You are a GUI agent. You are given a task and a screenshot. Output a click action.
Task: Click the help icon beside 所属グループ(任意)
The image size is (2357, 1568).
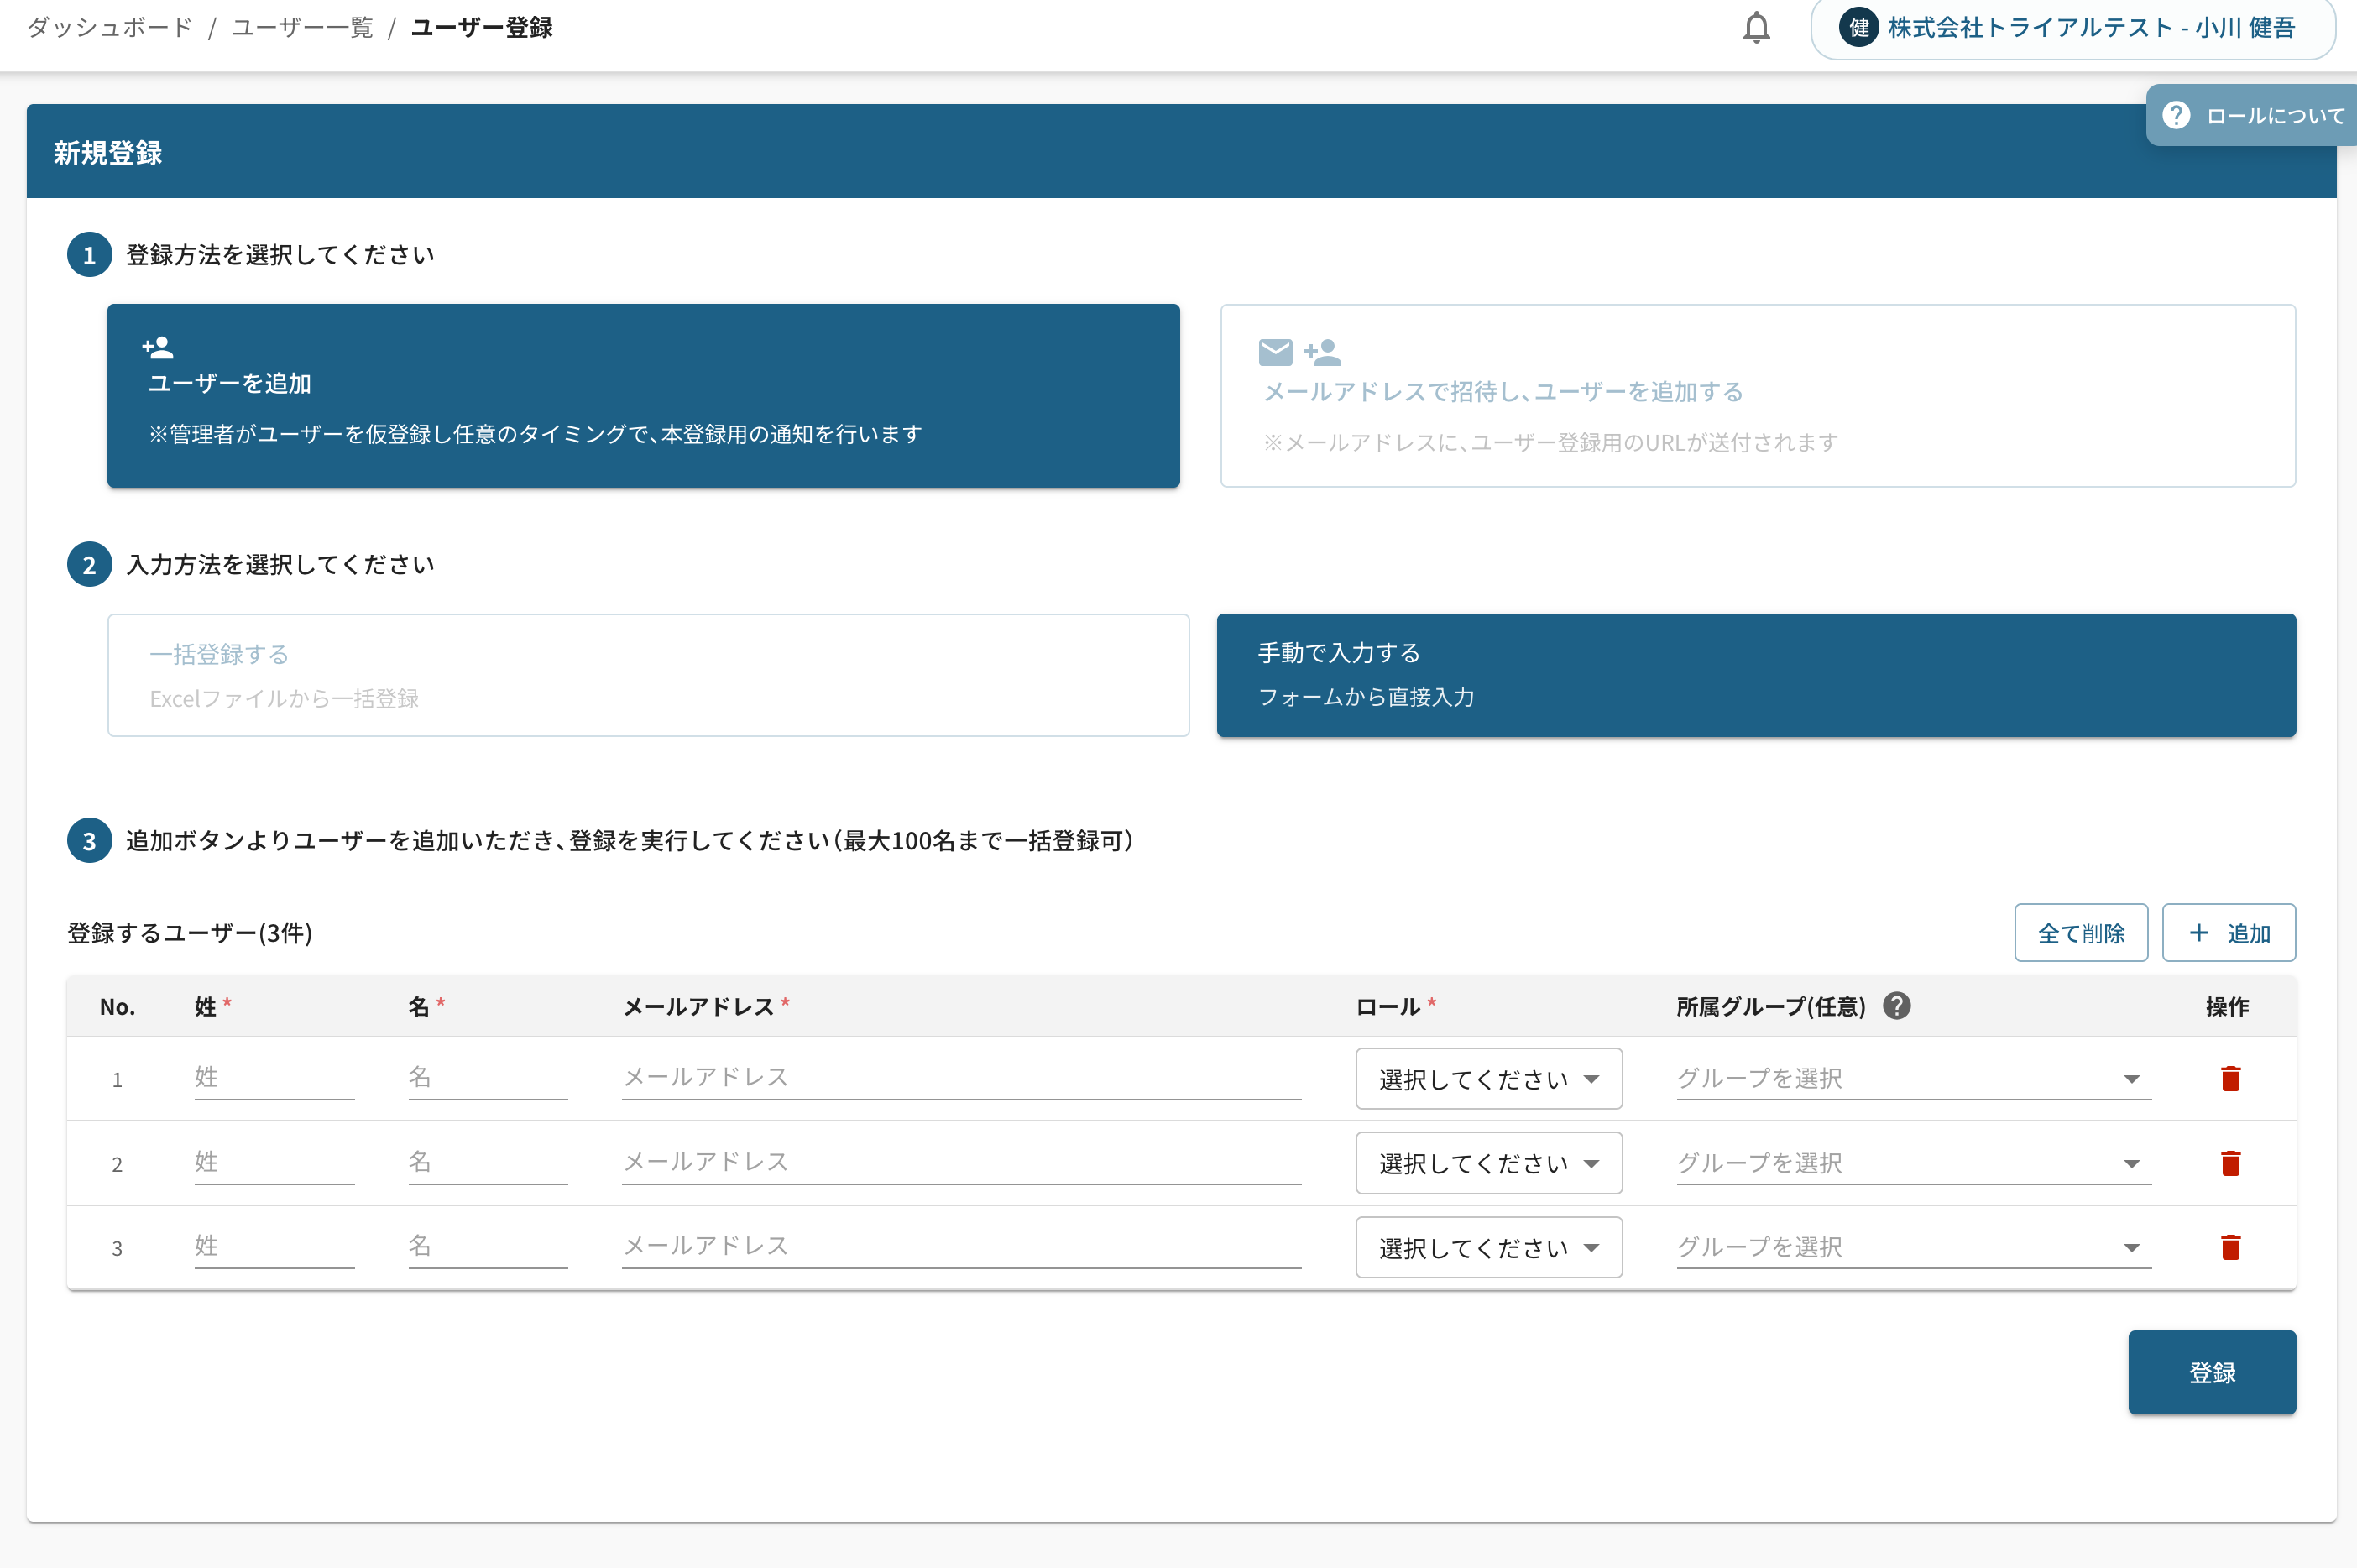tap(1896, 1006)
